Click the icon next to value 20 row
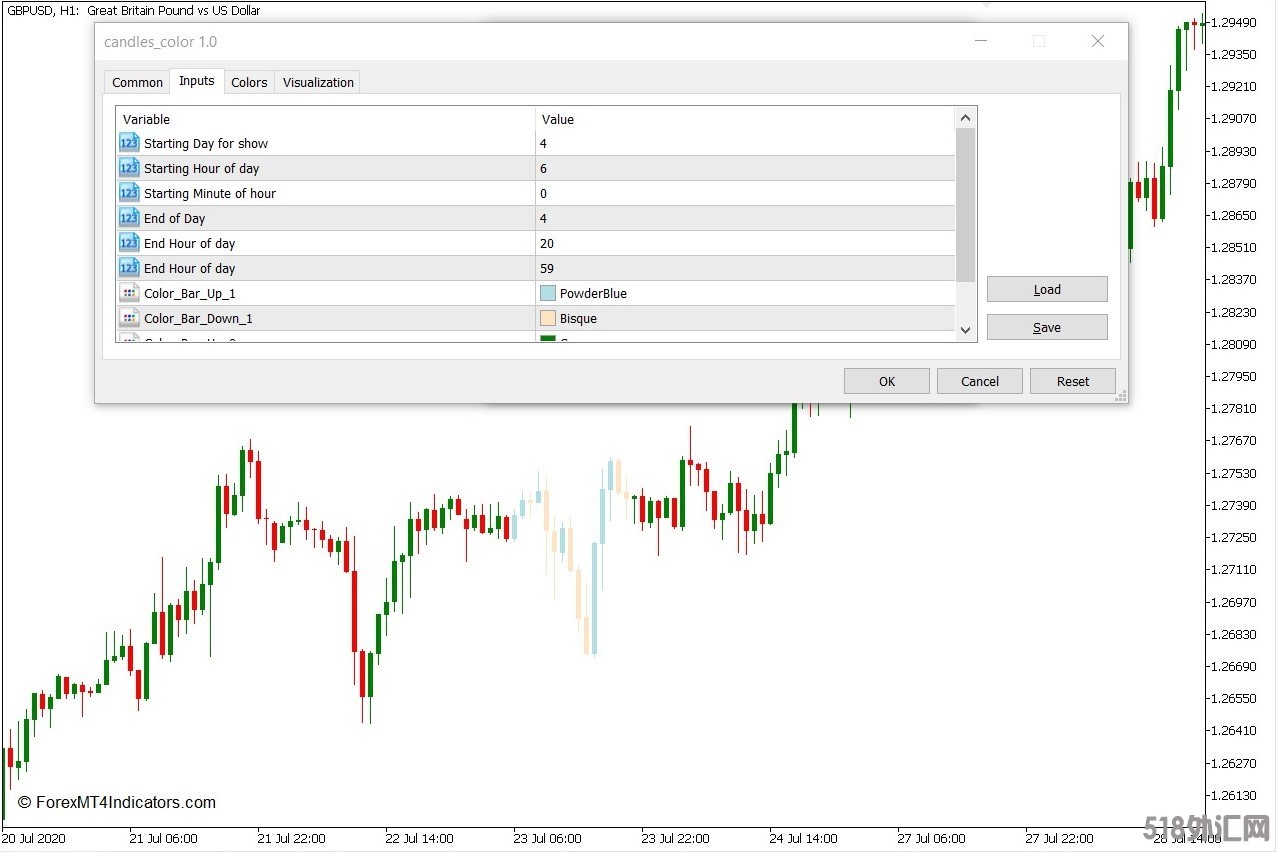 point(129,243)
